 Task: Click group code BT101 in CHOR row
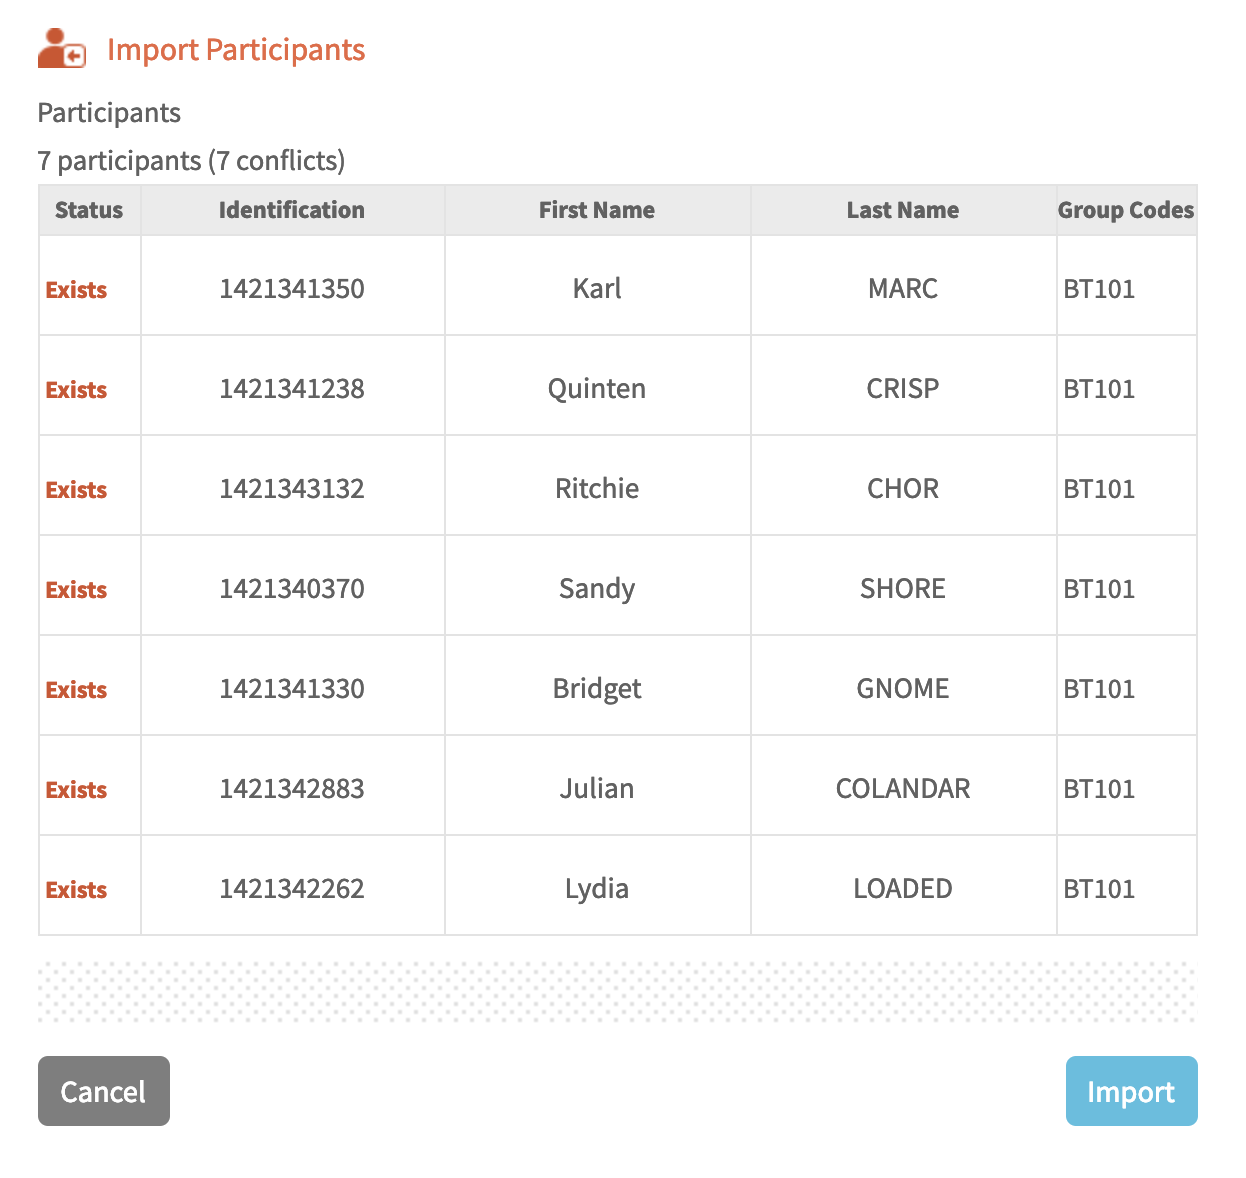[x=1099, y=490]
